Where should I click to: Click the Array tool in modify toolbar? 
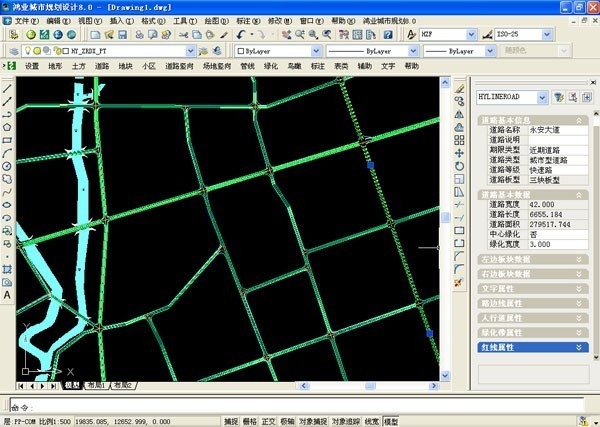pos(459,140)
